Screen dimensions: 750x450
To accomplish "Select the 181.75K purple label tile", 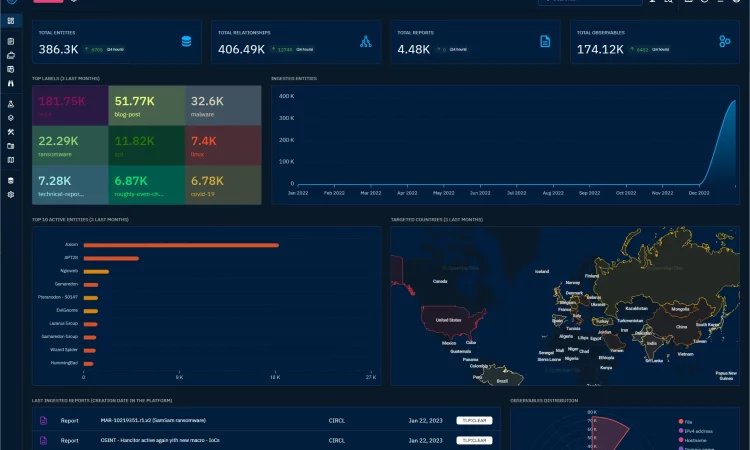I will point(70,106).
